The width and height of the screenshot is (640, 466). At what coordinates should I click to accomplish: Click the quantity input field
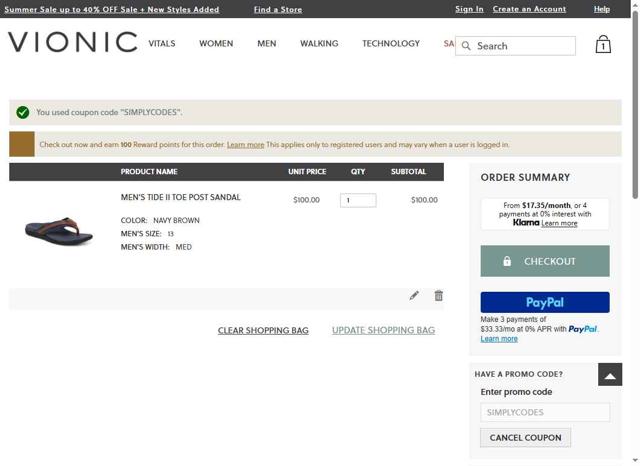tap(358, 200)
